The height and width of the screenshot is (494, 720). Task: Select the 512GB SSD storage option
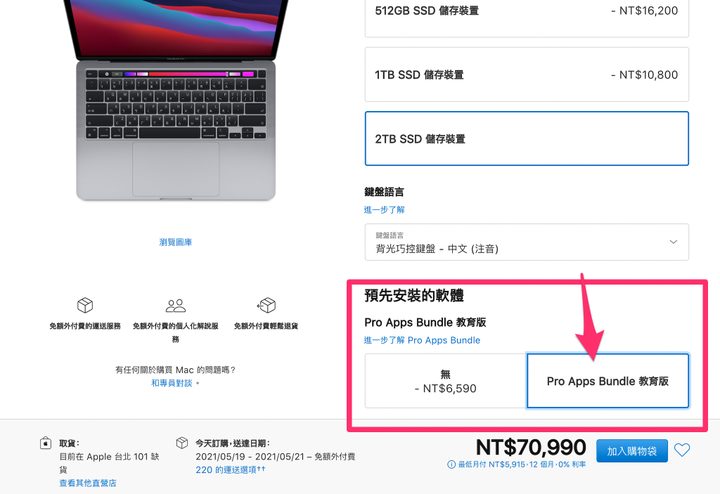(527, 14)
